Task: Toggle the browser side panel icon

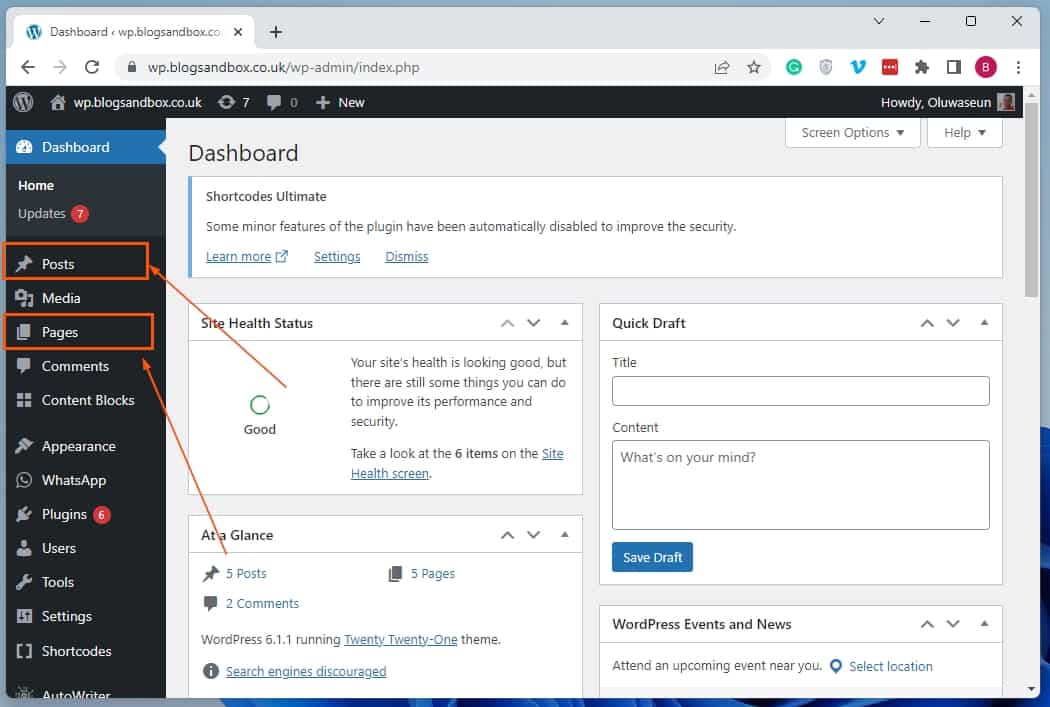Action: tap(954, 67)
